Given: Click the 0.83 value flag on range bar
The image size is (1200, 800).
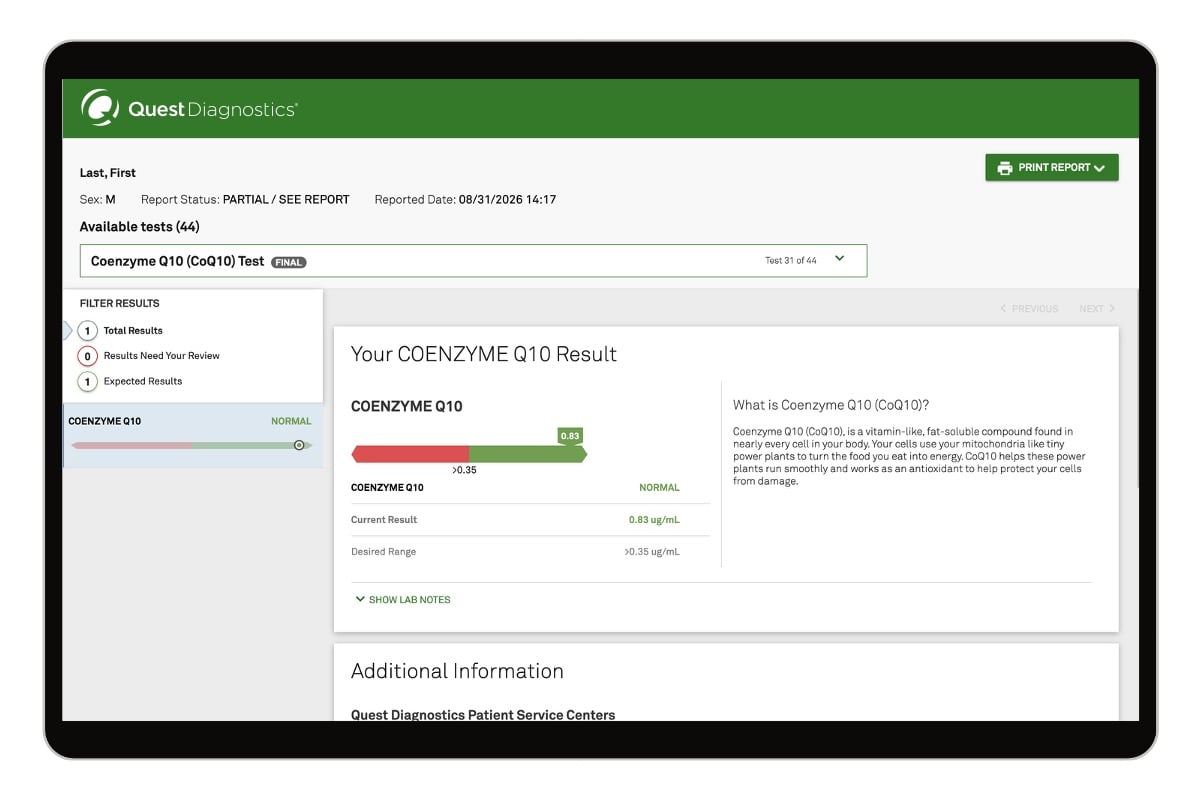Looking at the screenshot, I should pos(570,436).
